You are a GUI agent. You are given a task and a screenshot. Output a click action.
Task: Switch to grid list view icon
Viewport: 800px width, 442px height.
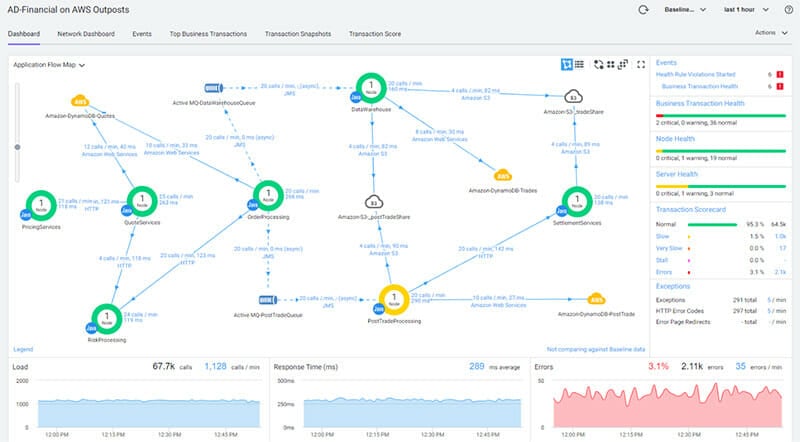tap(579, 64)
